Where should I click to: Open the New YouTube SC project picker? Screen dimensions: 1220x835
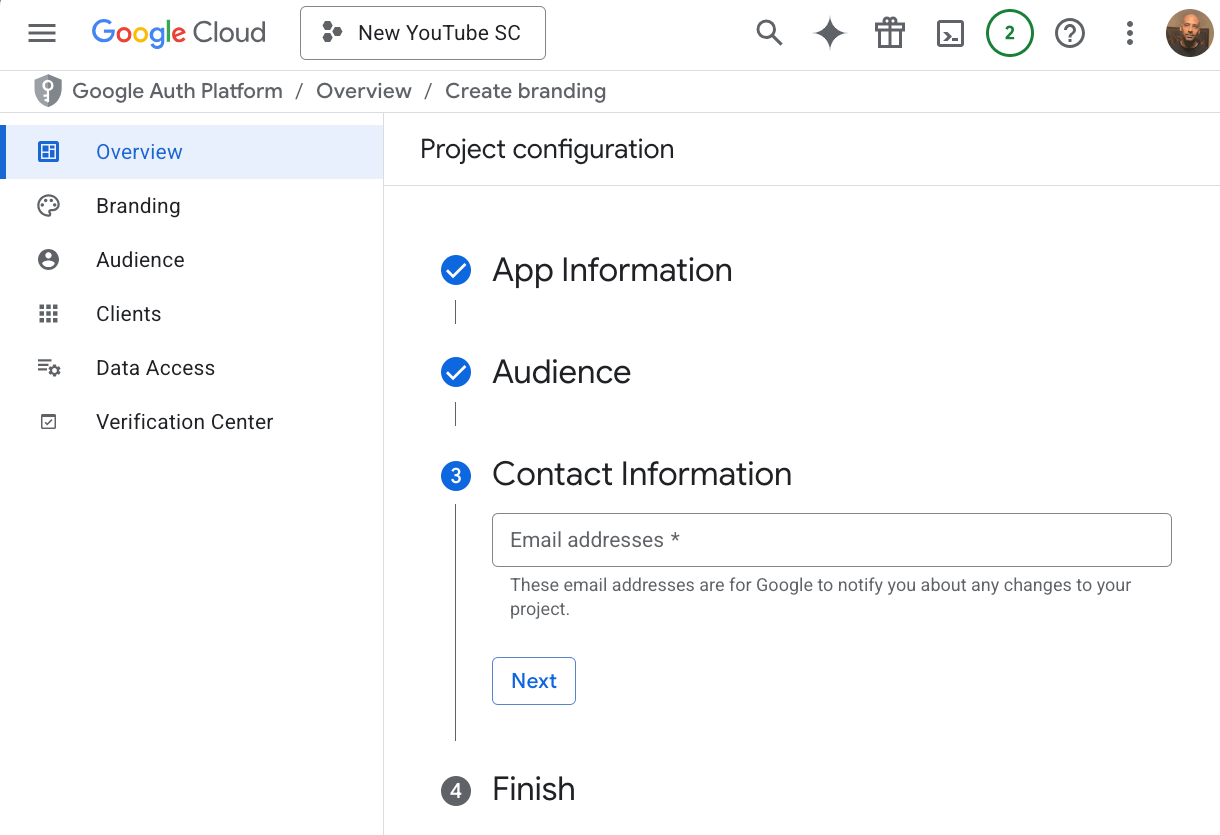coord(423,33)
